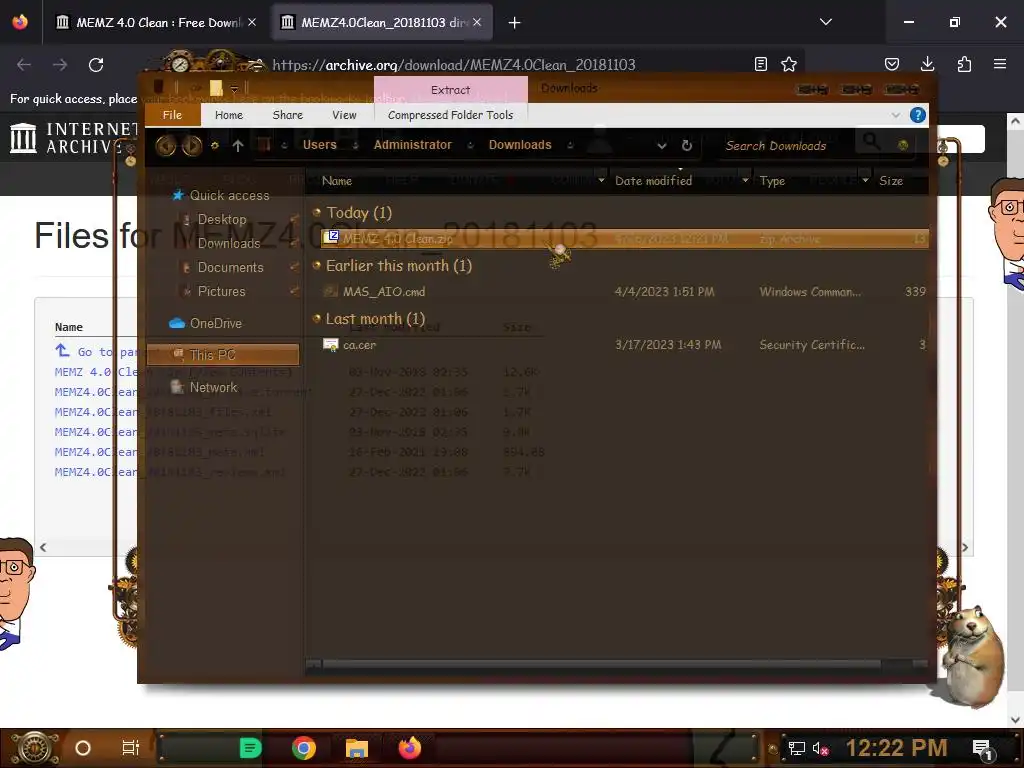Refresh the Downloads folder in Explorer
This screenshot has width=1024, height=768.
(686, 146)
